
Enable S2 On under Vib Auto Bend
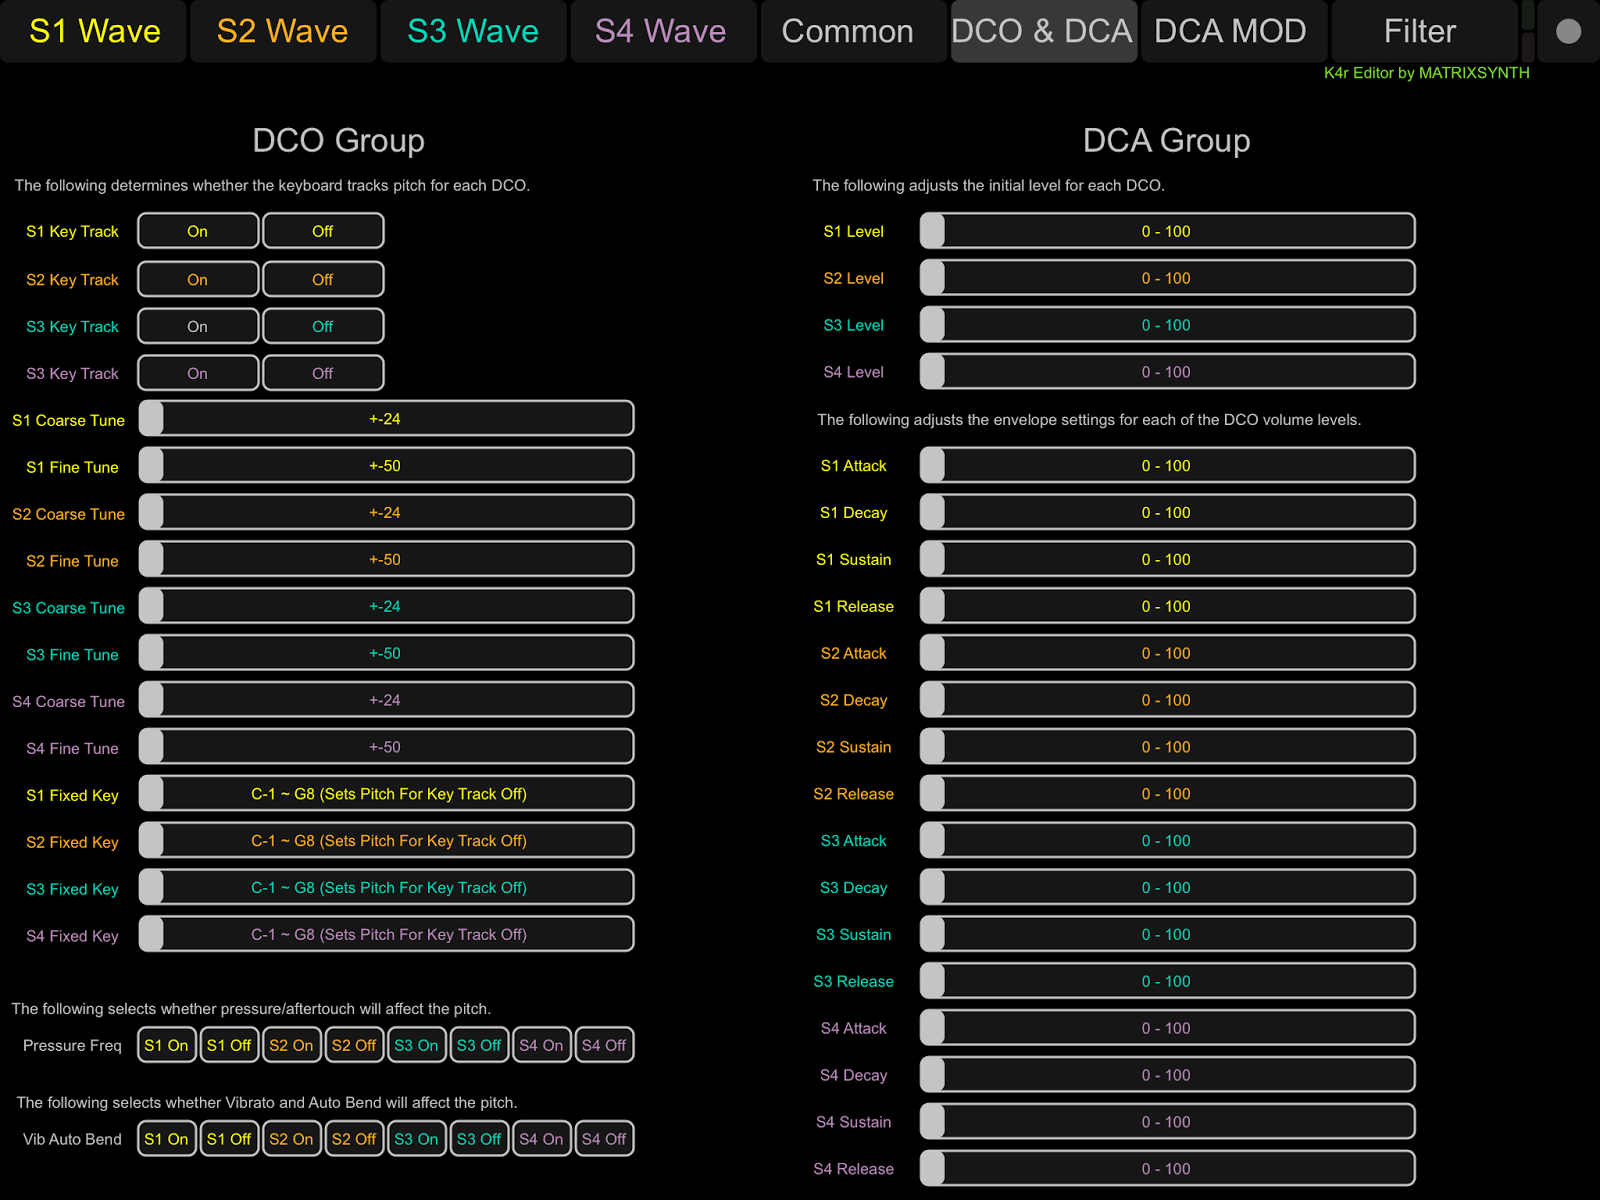click(x=291, y=1138)
